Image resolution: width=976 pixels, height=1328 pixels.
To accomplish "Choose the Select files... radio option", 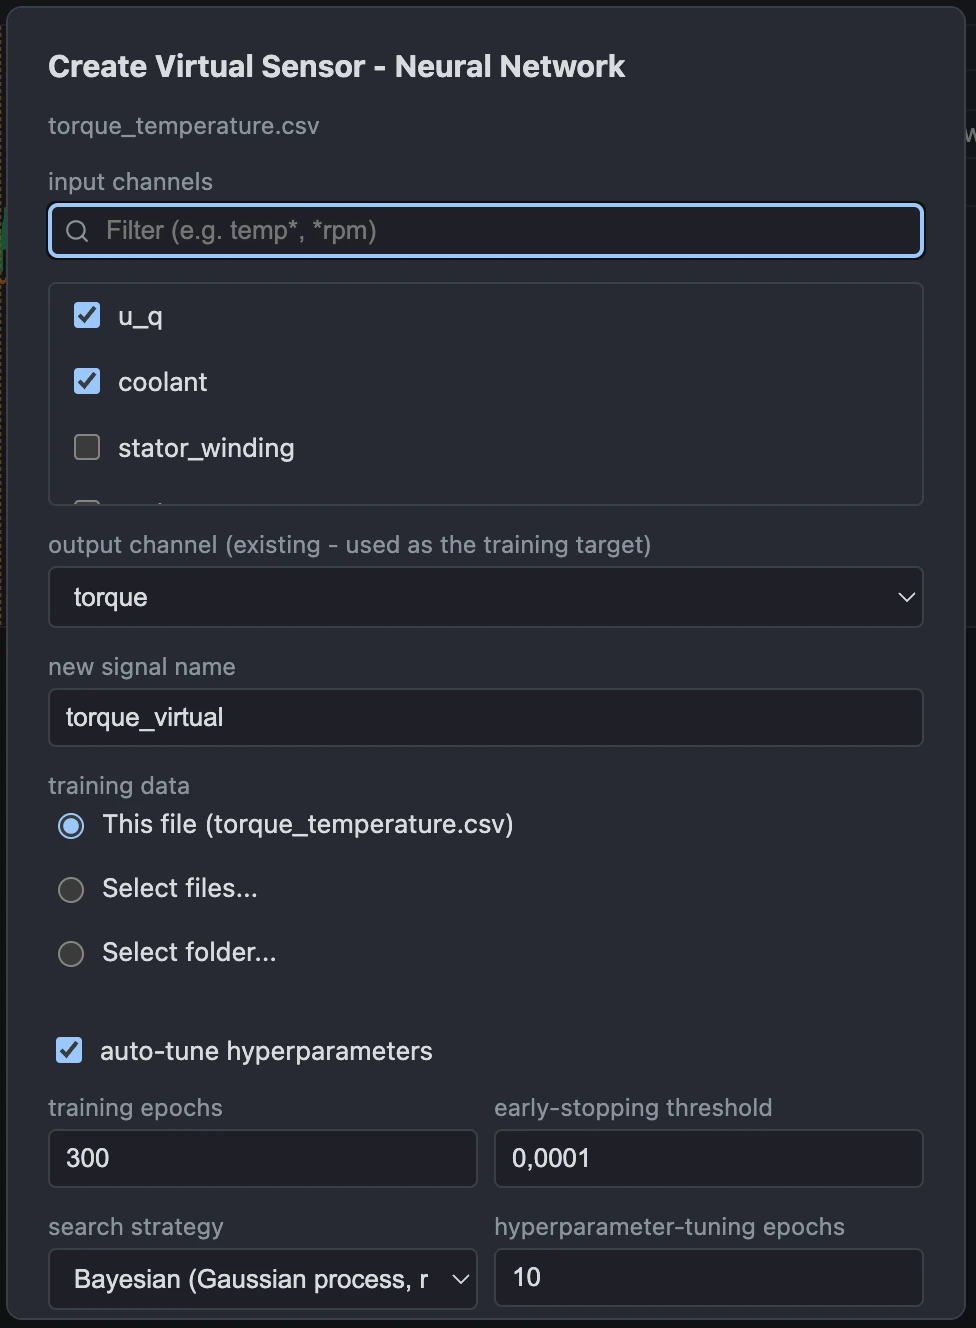I will click(71, 890).
